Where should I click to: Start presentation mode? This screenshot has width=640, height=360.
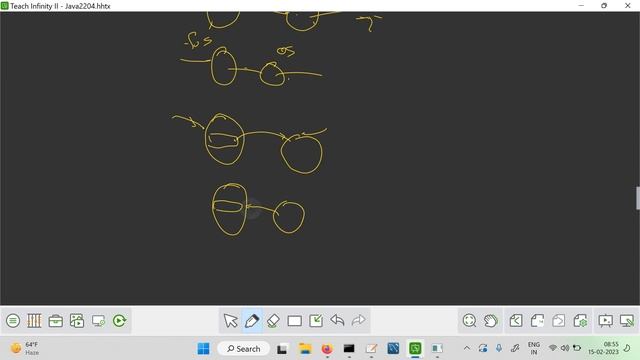tap(605, 321)
